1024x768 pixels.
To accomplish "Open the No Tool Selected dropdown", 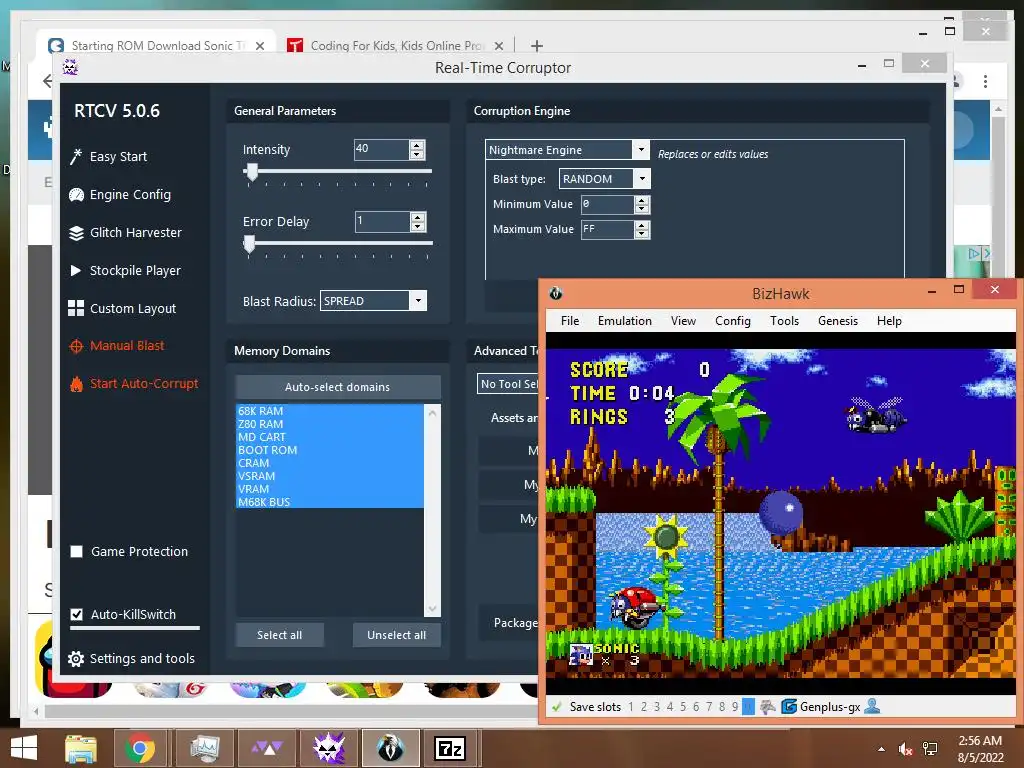I will pos(509,384).
